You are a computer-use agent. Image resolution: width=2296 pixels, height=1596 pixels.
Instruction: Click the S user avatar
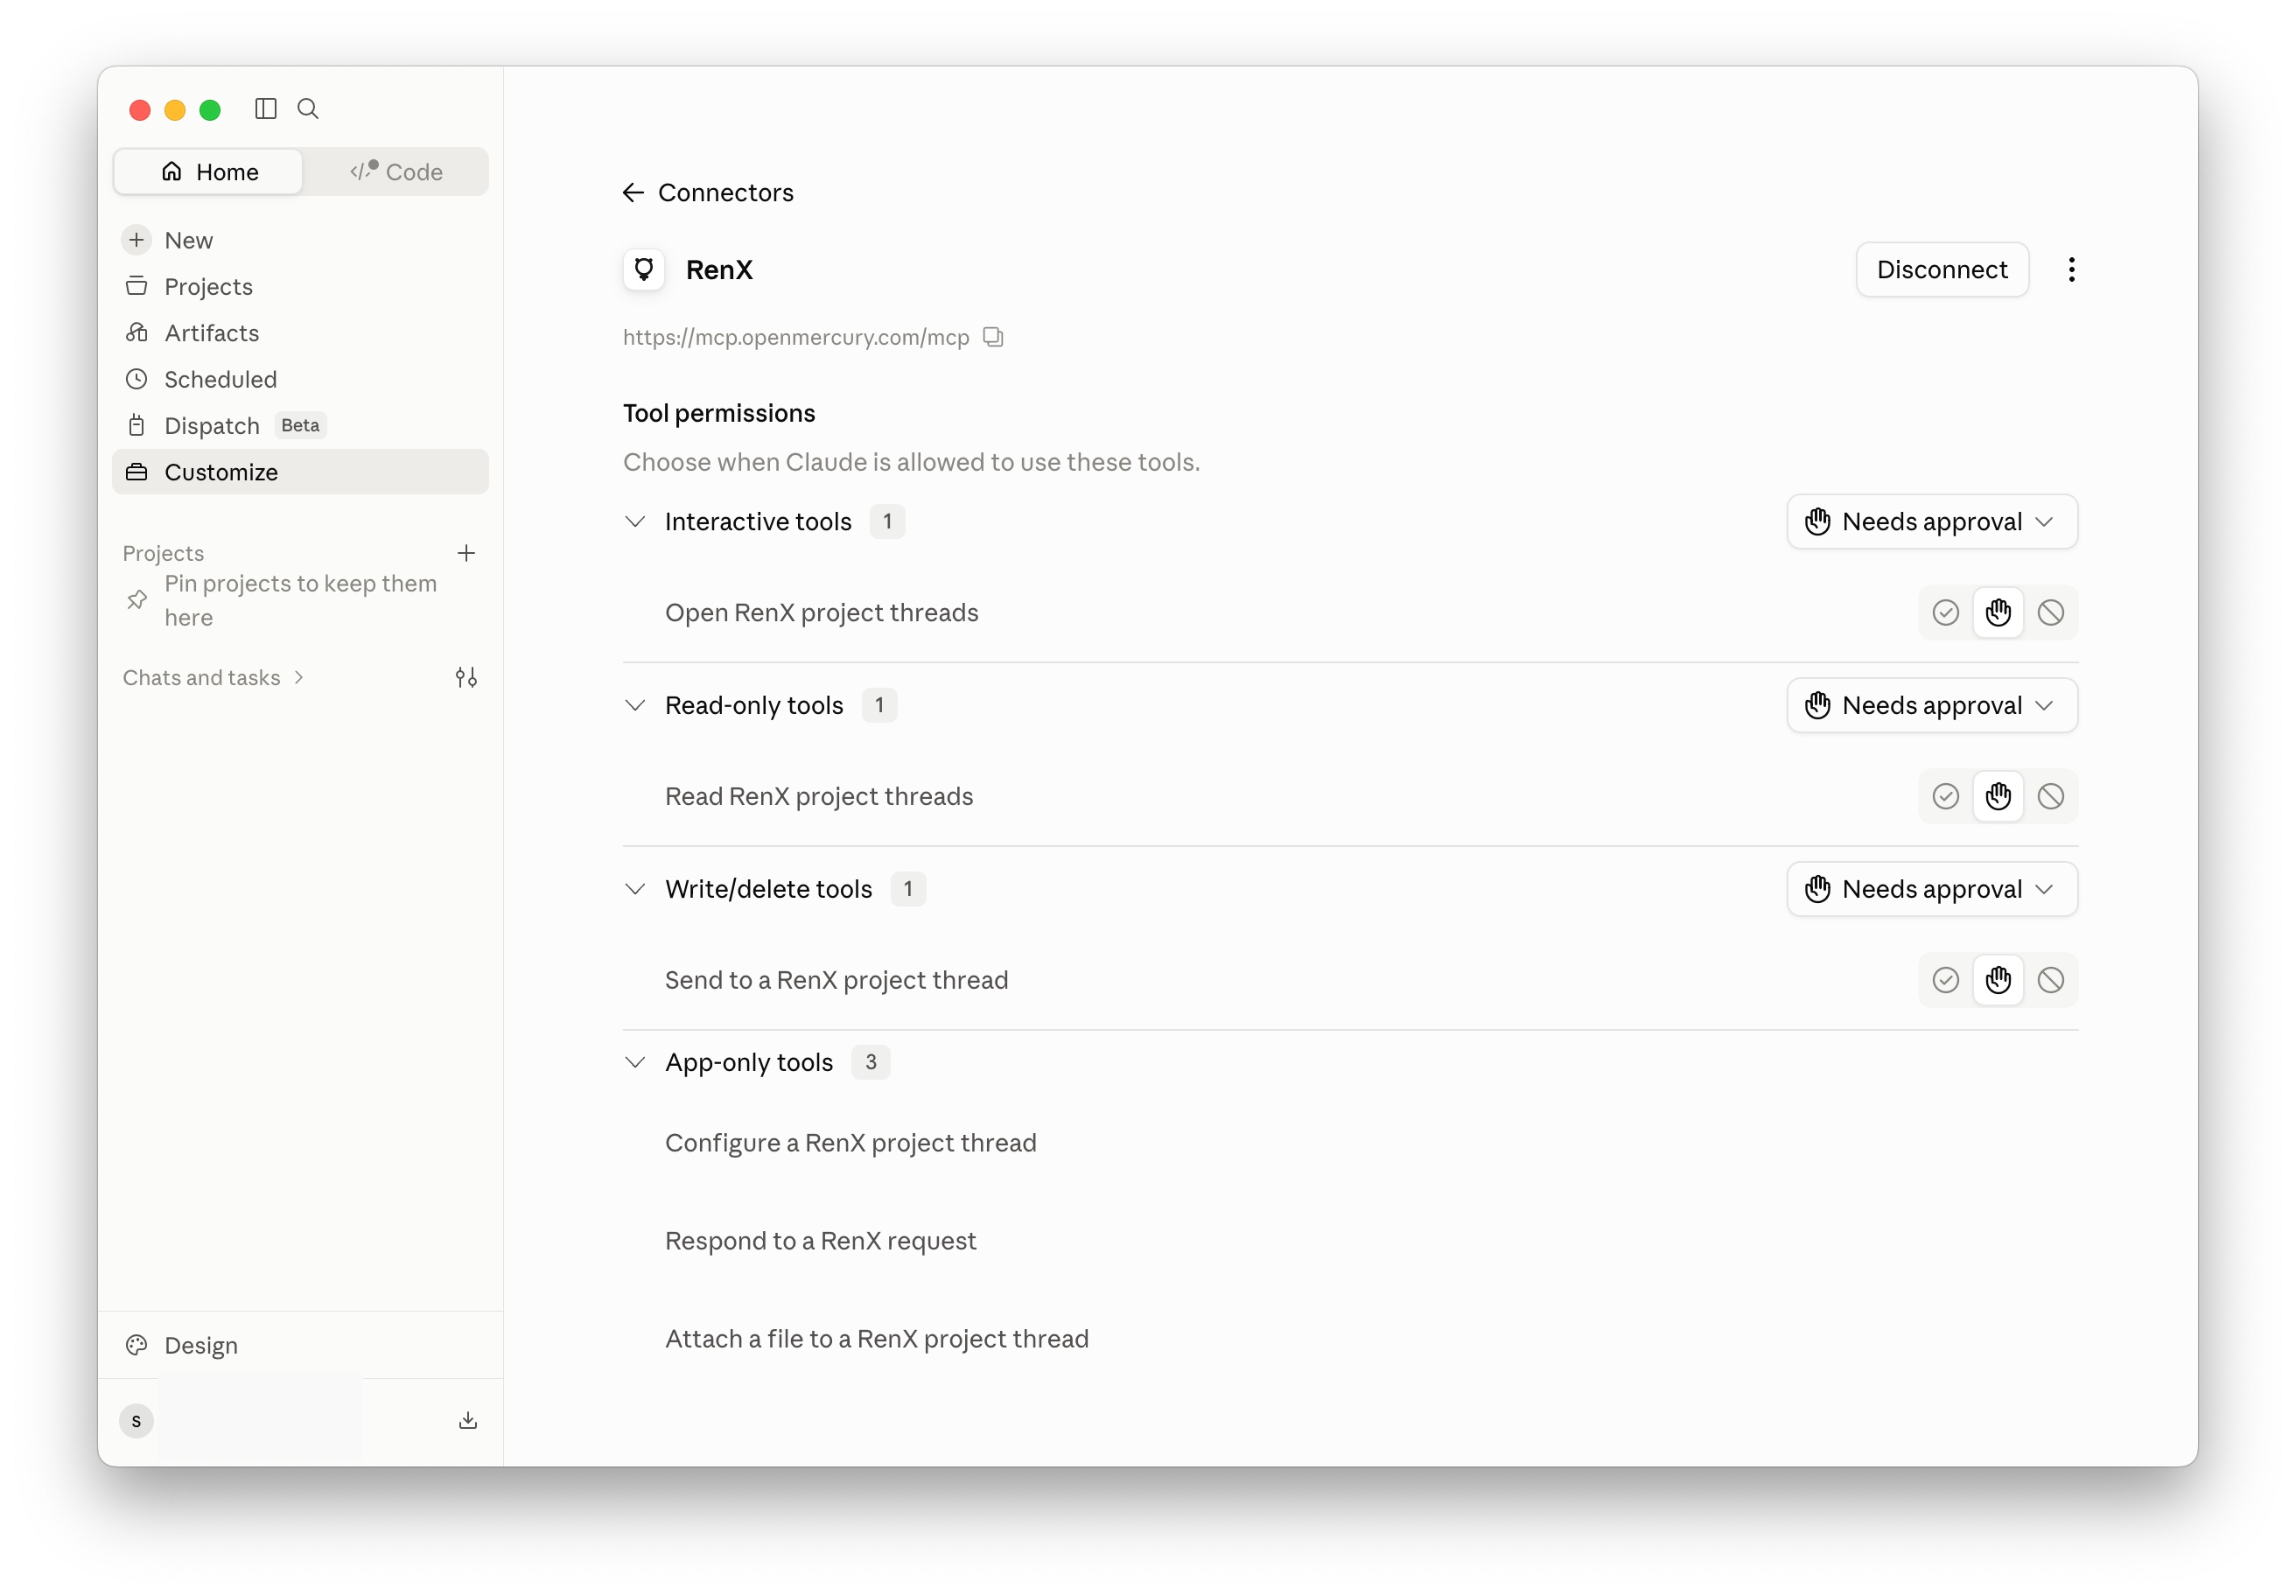coord(137,1421)
